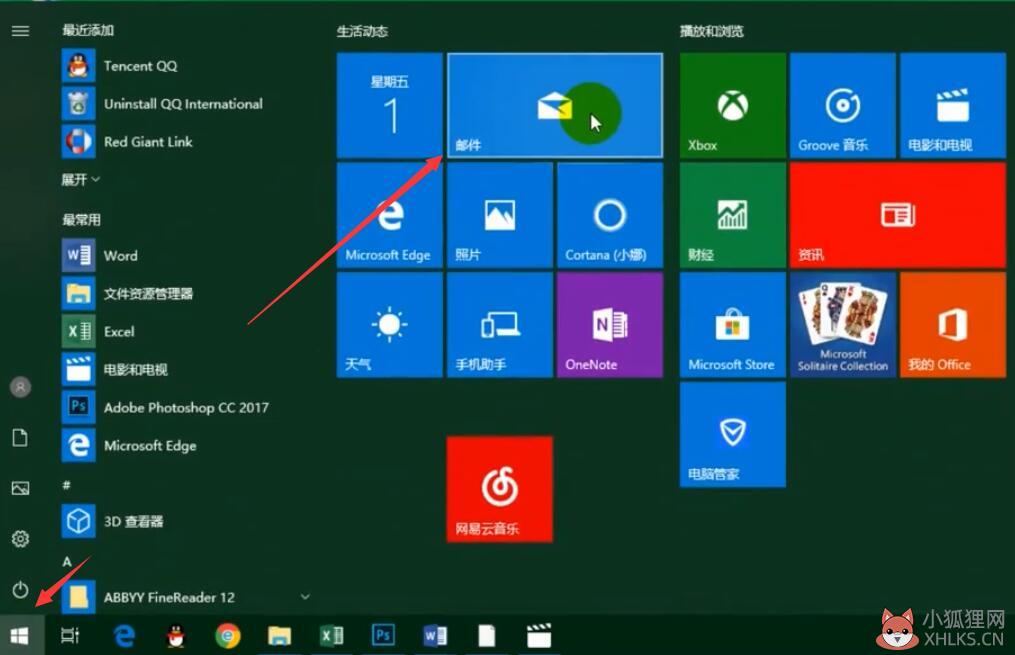The width and height of the screenshot is (1015, 655).
Task: Open Microsoft Solitaire Collection tile
Action: click(x=843, y=325)
